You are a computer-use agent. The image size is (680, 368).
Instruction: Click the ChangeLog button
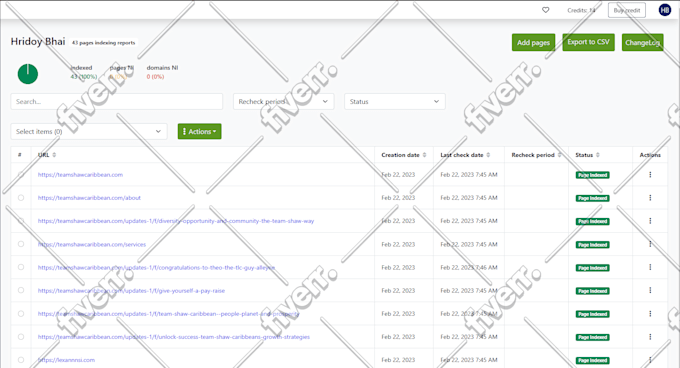tap(642, 42)
